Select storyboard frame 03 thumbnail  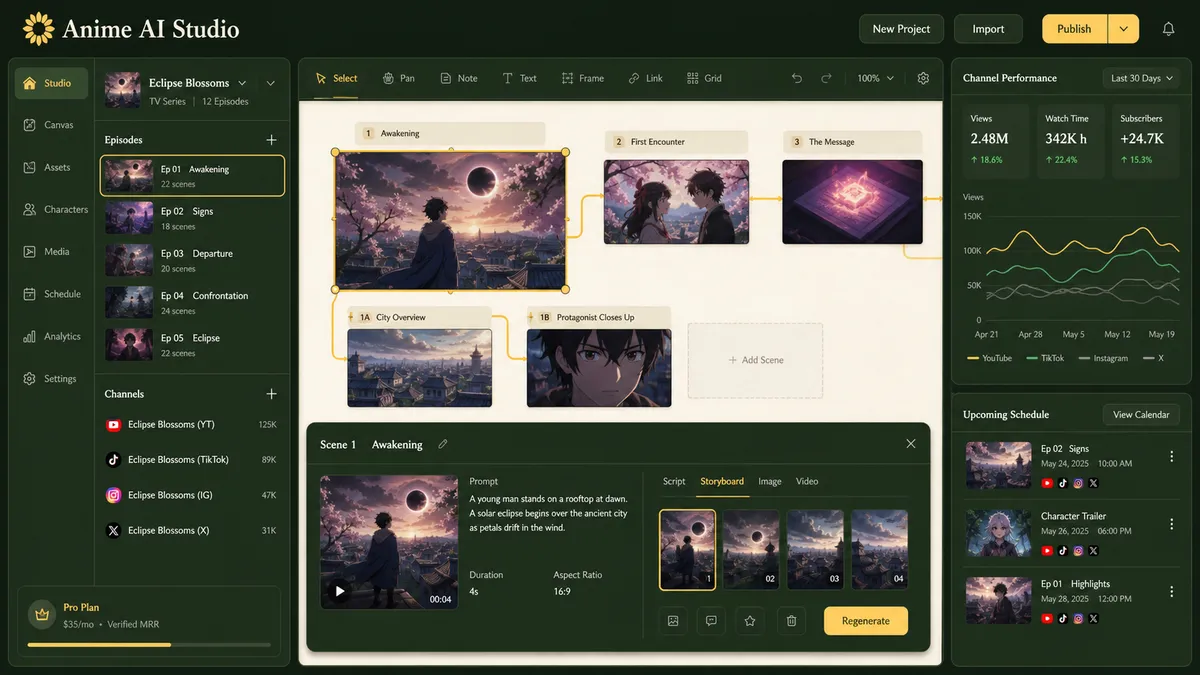click(815, 549)
